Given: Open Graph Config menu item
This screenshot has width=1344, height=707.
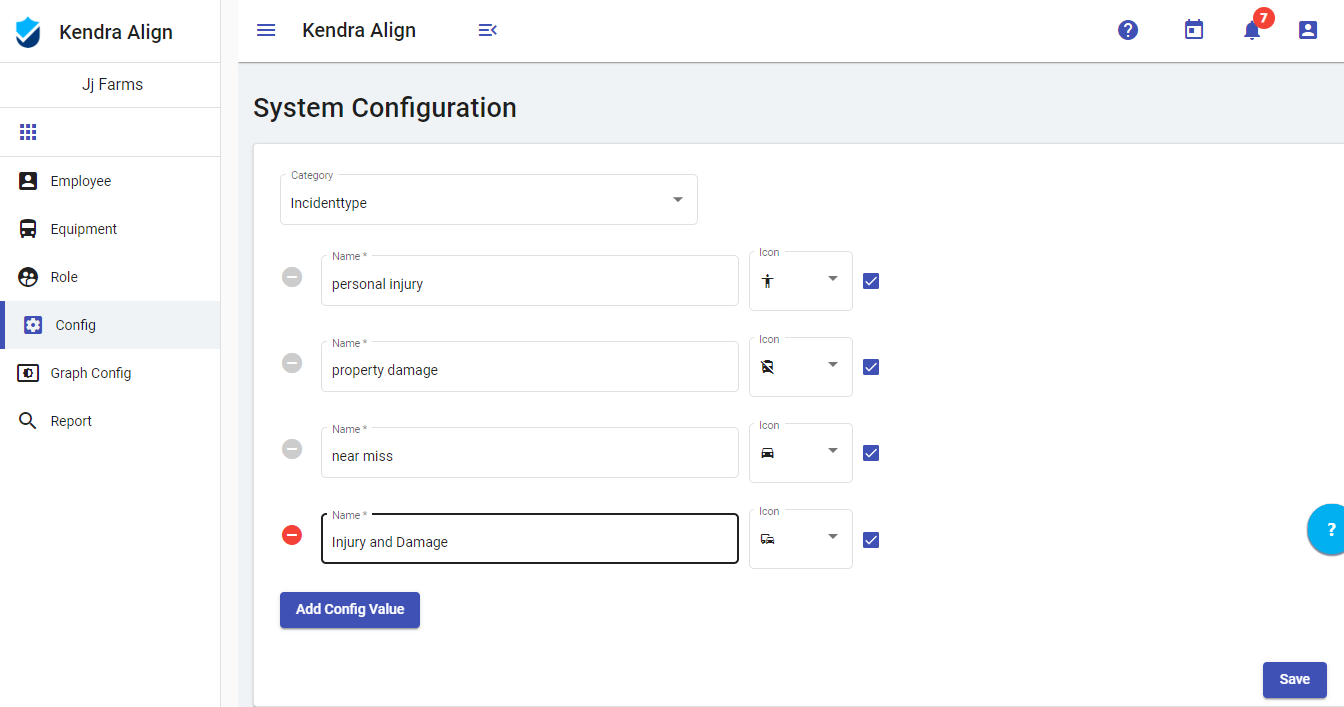Looking at the screenshot, I should [x=91, y=373].
